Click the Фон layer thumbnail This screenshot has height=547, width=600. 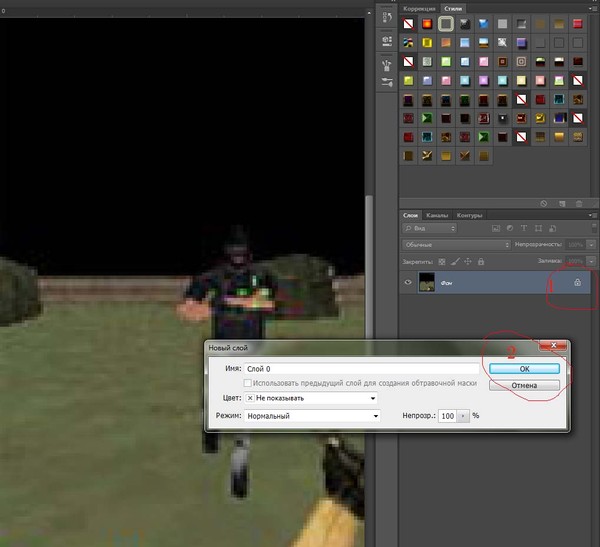tap(427, 282)
